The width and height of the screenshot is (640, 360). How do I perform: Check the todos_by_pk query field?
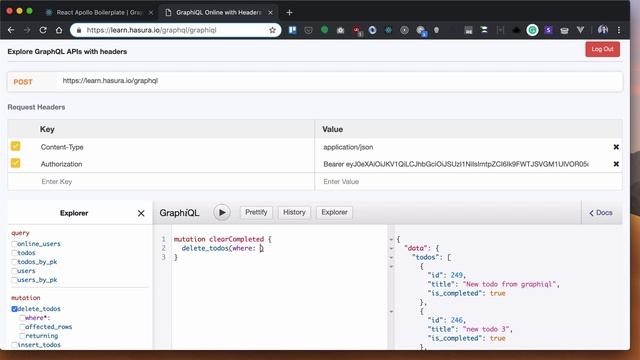point(14,262)
